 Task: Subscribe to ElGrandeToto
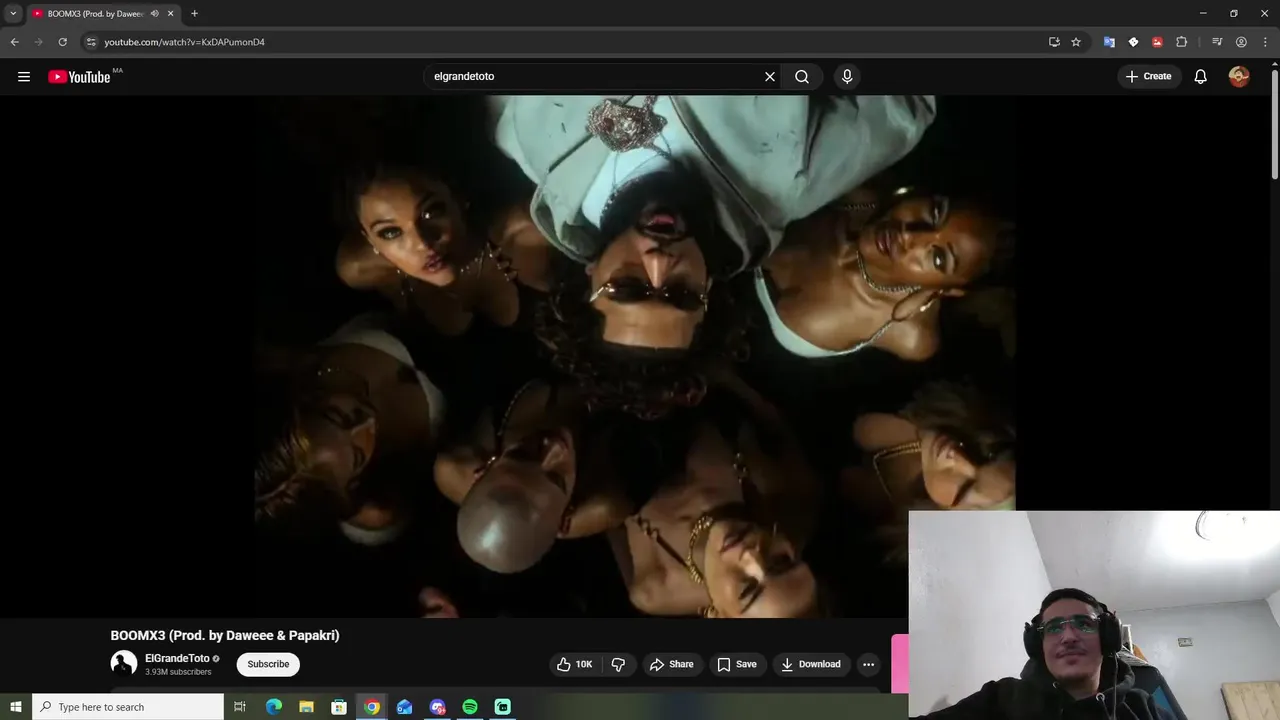[x=268, y=664]
